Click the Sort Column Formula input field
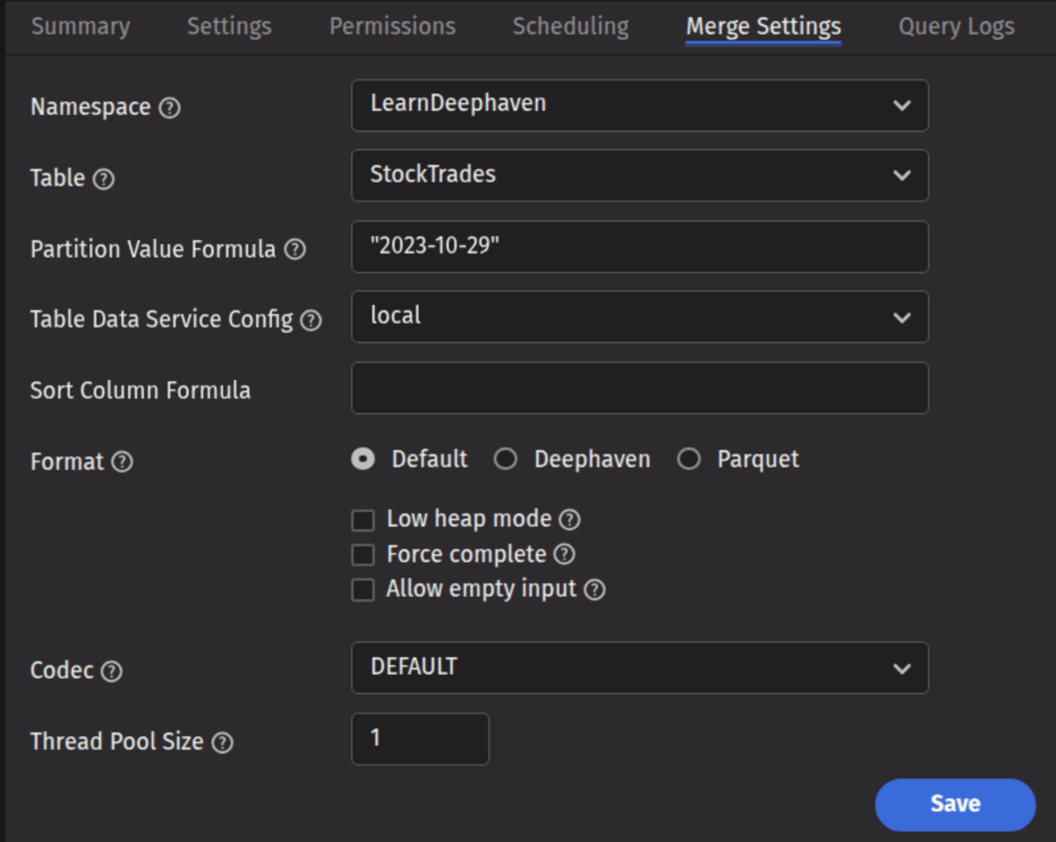1056x842 pixels. click(x=640, y=388)
